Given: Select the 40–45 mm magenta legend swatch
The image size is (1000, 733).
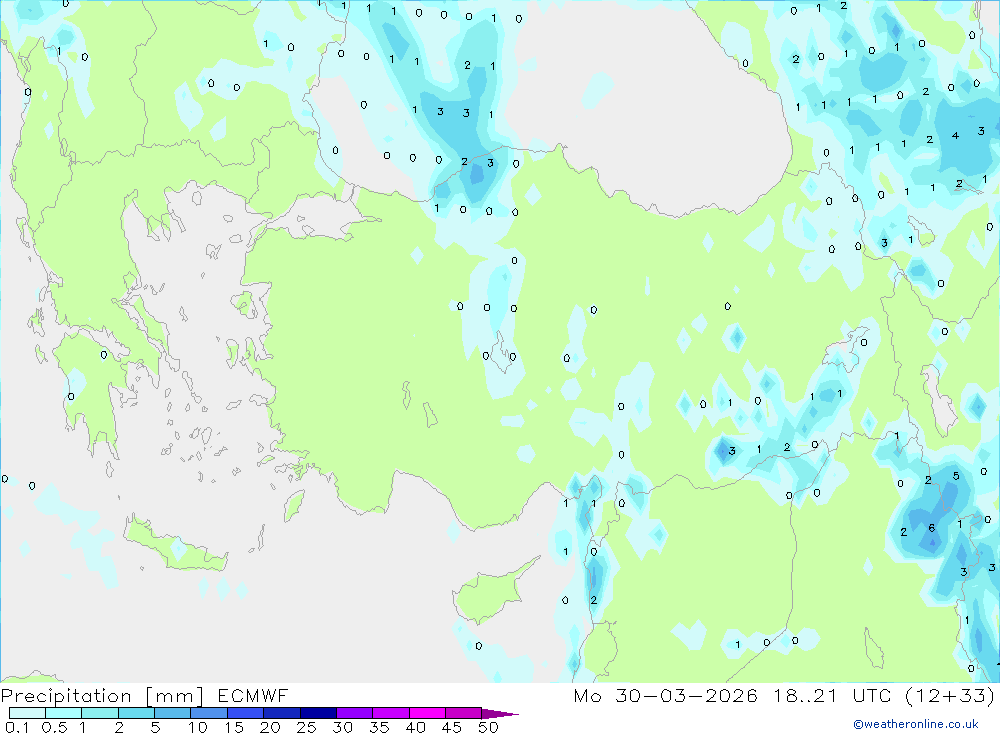Looking at the screenshot, I should pos(427,713).
